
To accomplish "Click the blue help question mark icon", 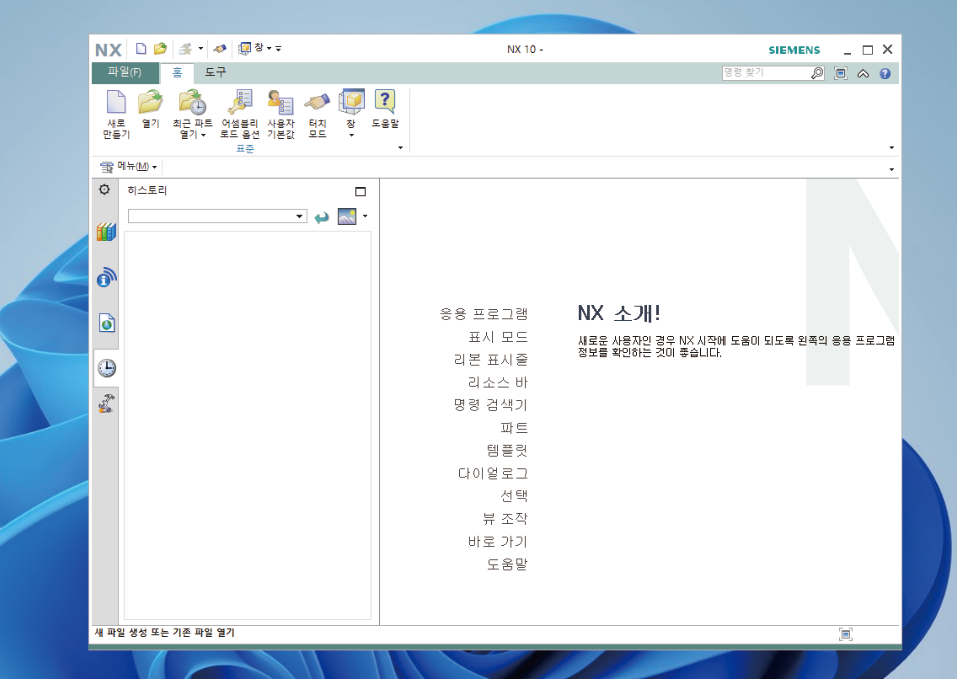I will 885,73.
